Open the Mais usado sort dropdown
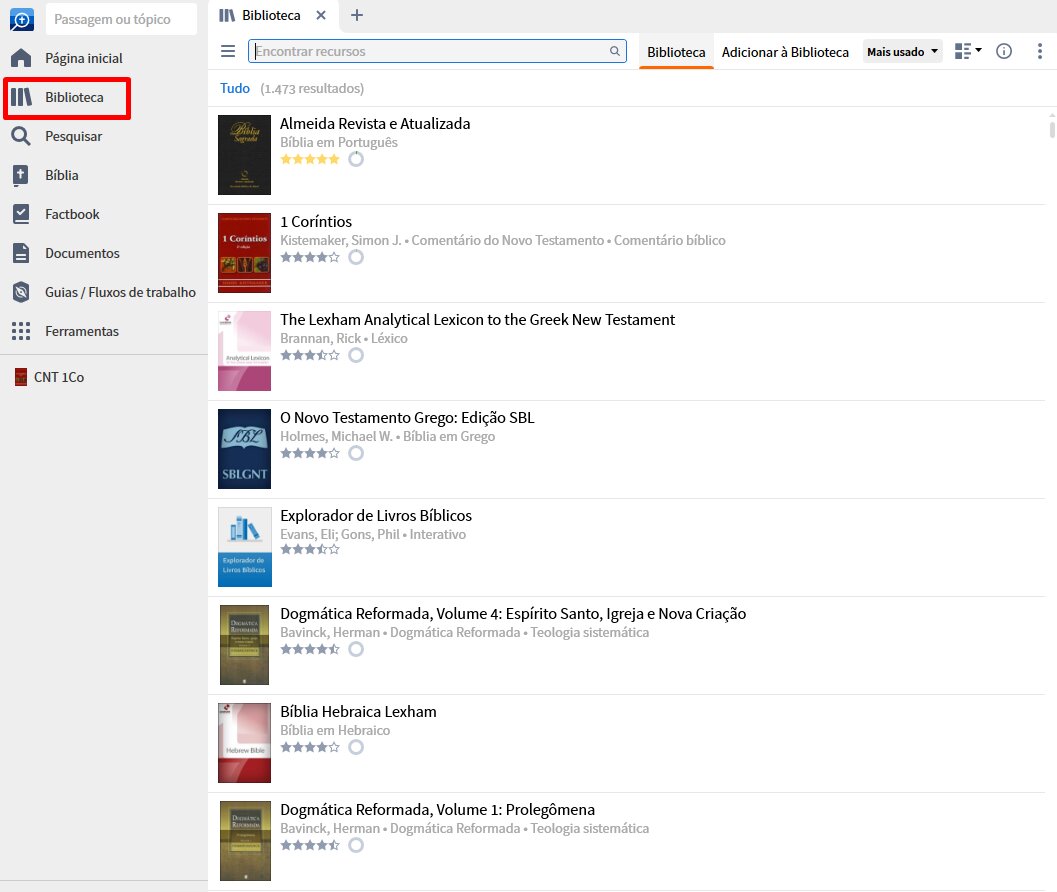The height and width of the screenshot is (892, 1057). (902, 52)
